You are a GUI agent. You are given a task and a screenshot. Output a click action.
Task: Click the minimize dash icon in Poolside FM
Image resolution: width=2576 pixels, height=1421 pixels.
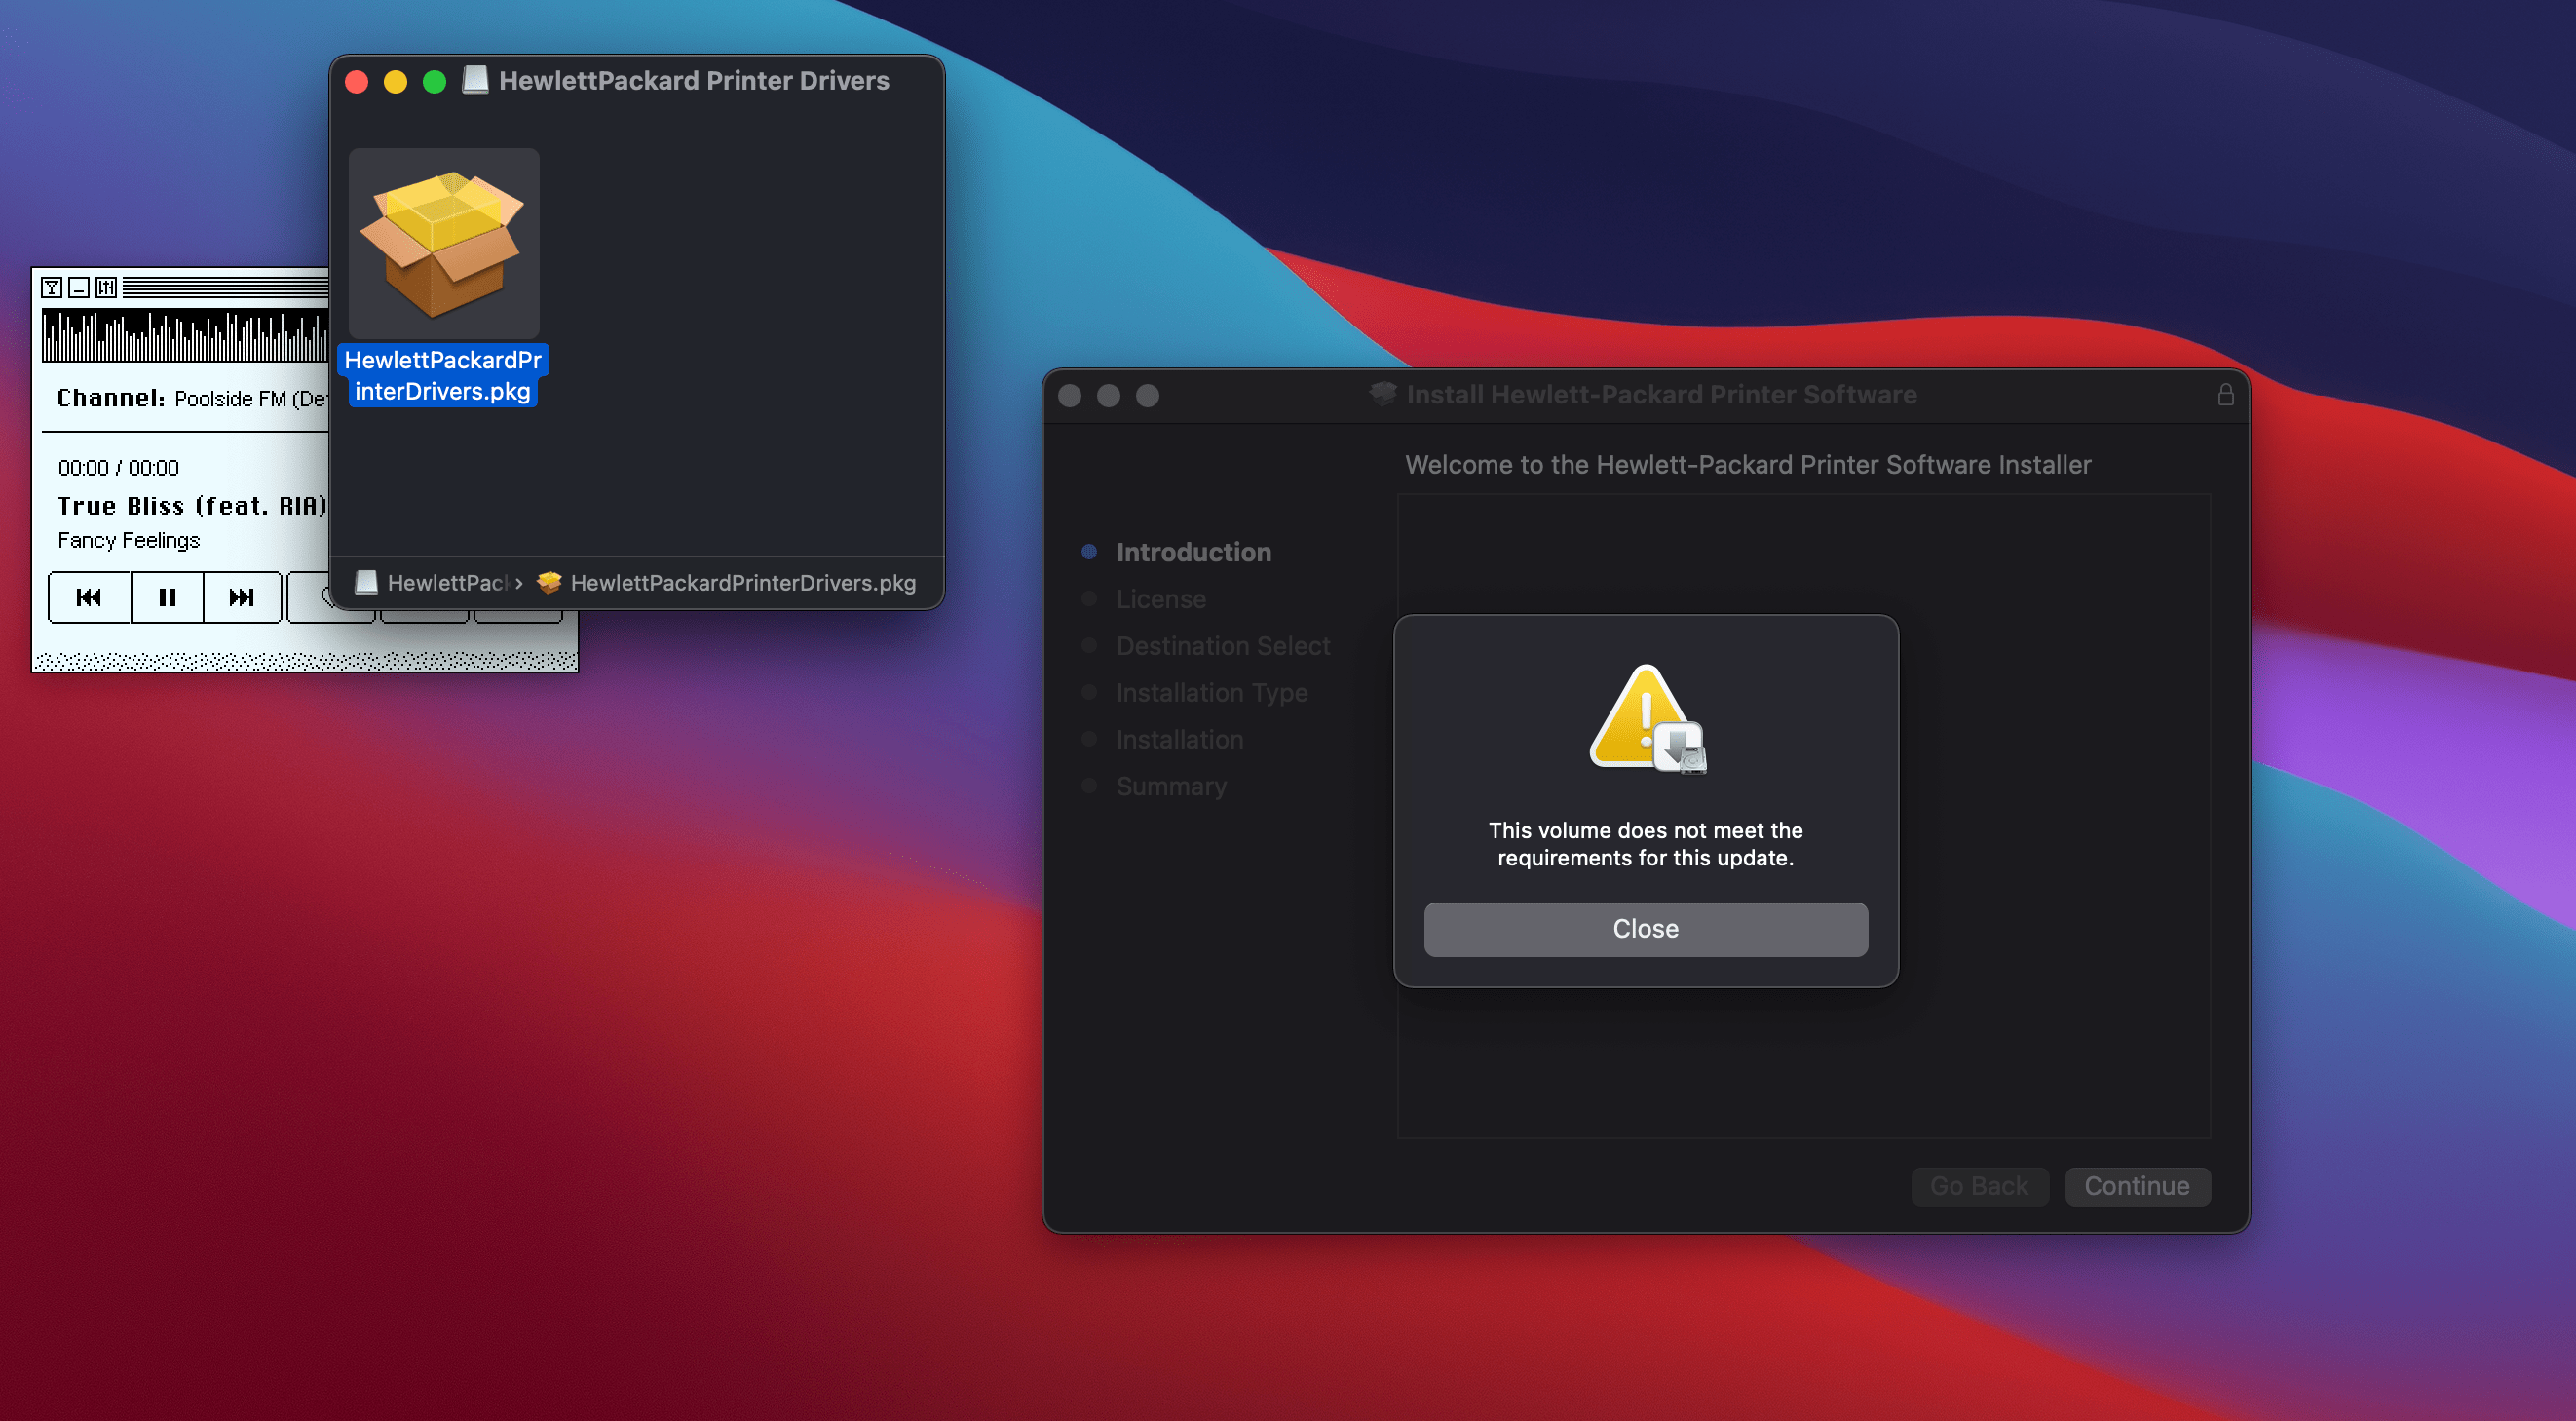coord(79,288)
